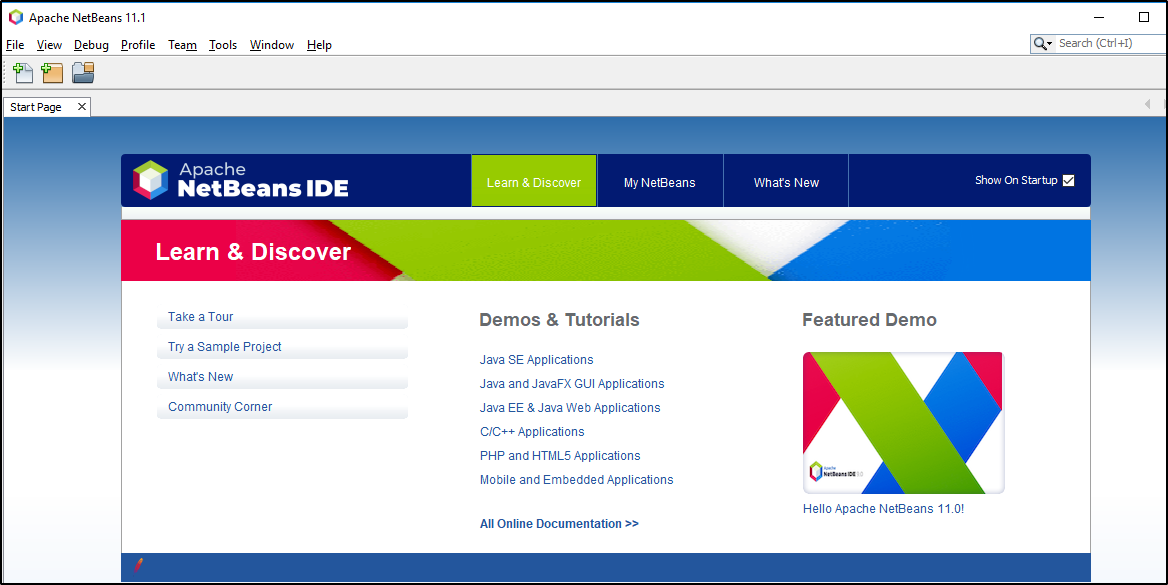Open the Tools menu

coord(223,45)
